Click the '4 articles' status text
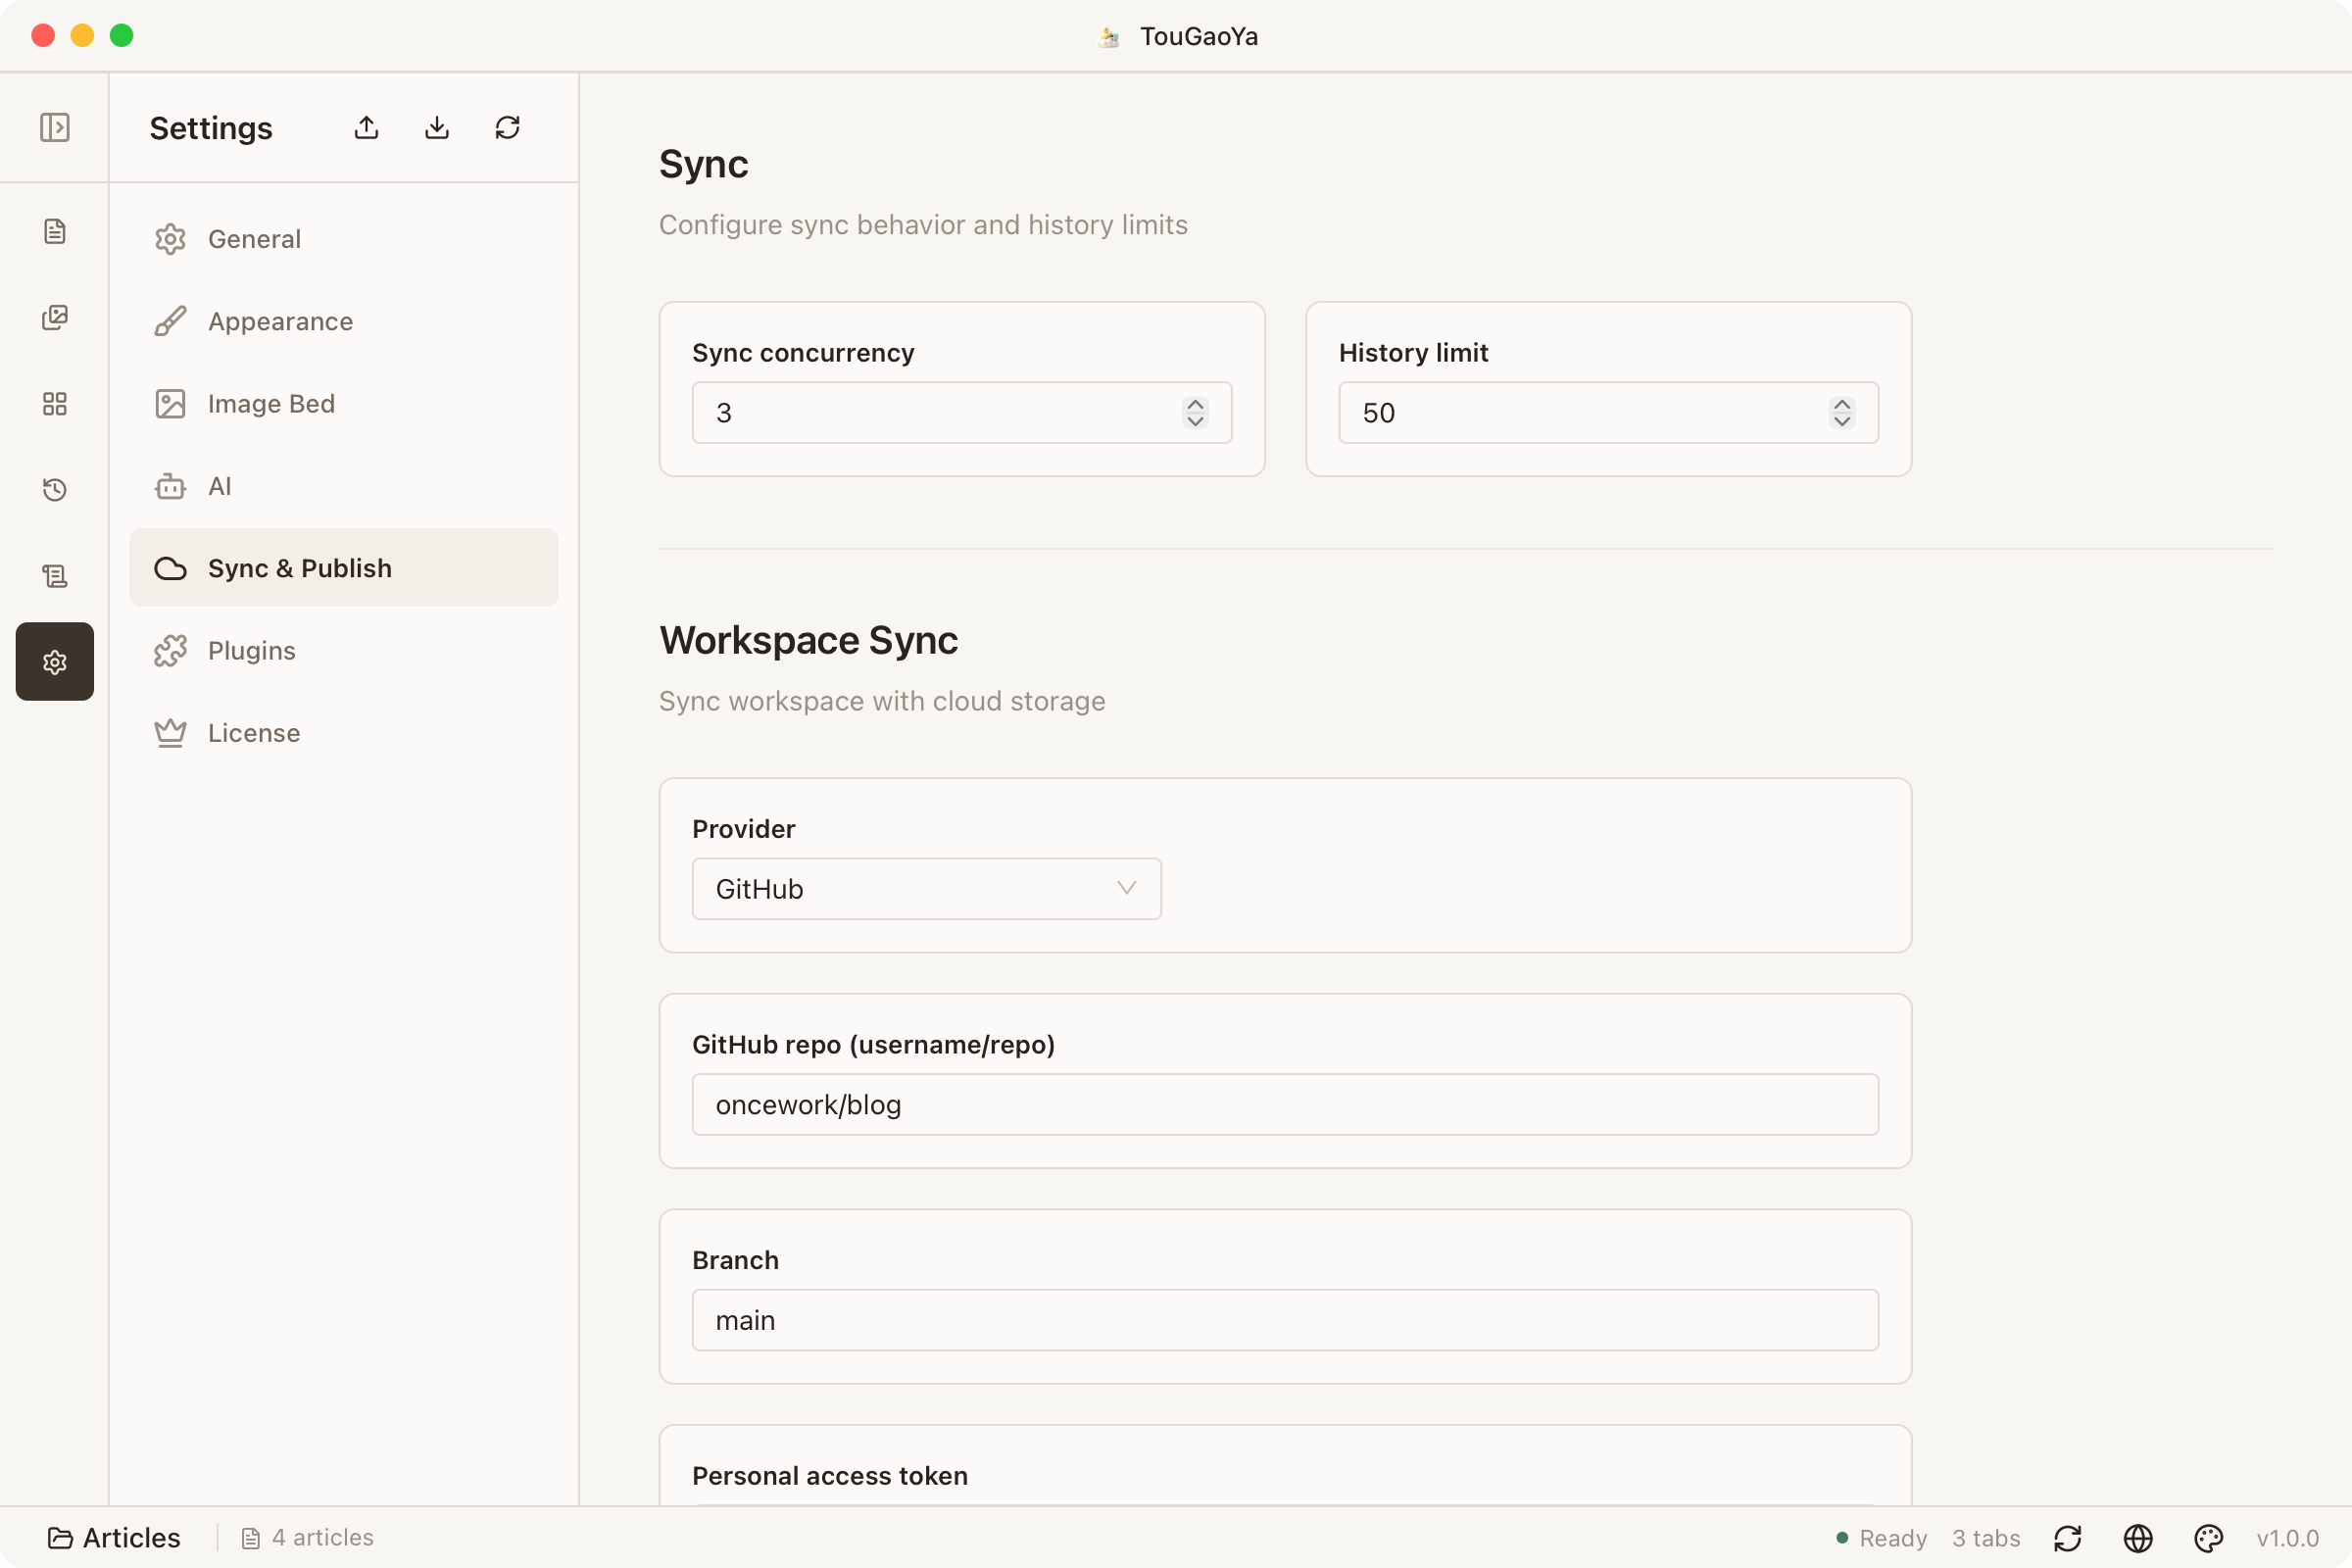2352x1568 pixels. (x=322, y=1538)
